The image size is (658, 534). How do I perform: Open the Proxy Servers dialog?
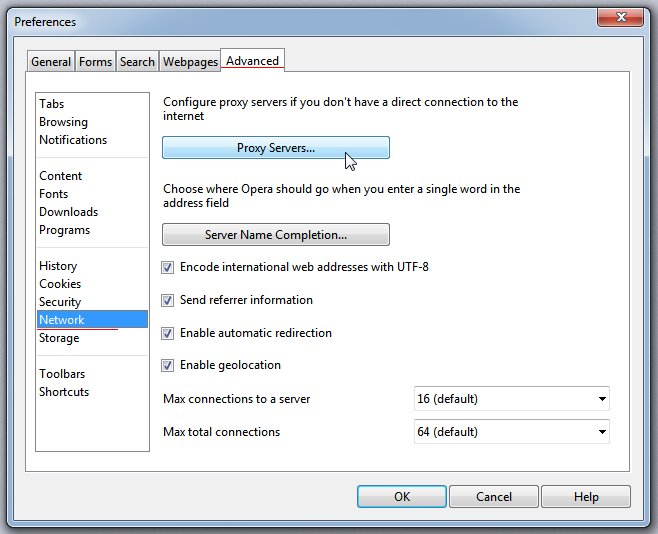click(276, 148)
